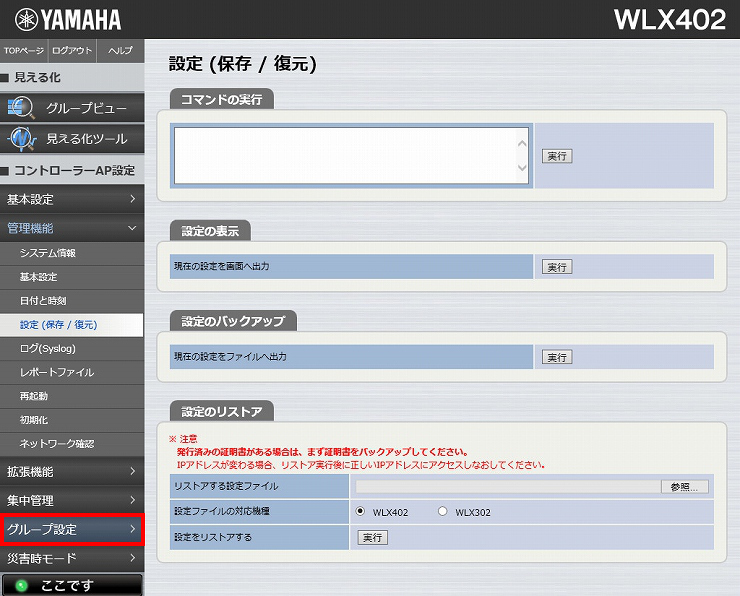Open the ヘルプ page
This screenshot has height=596, width=740.
click(120, 50)
